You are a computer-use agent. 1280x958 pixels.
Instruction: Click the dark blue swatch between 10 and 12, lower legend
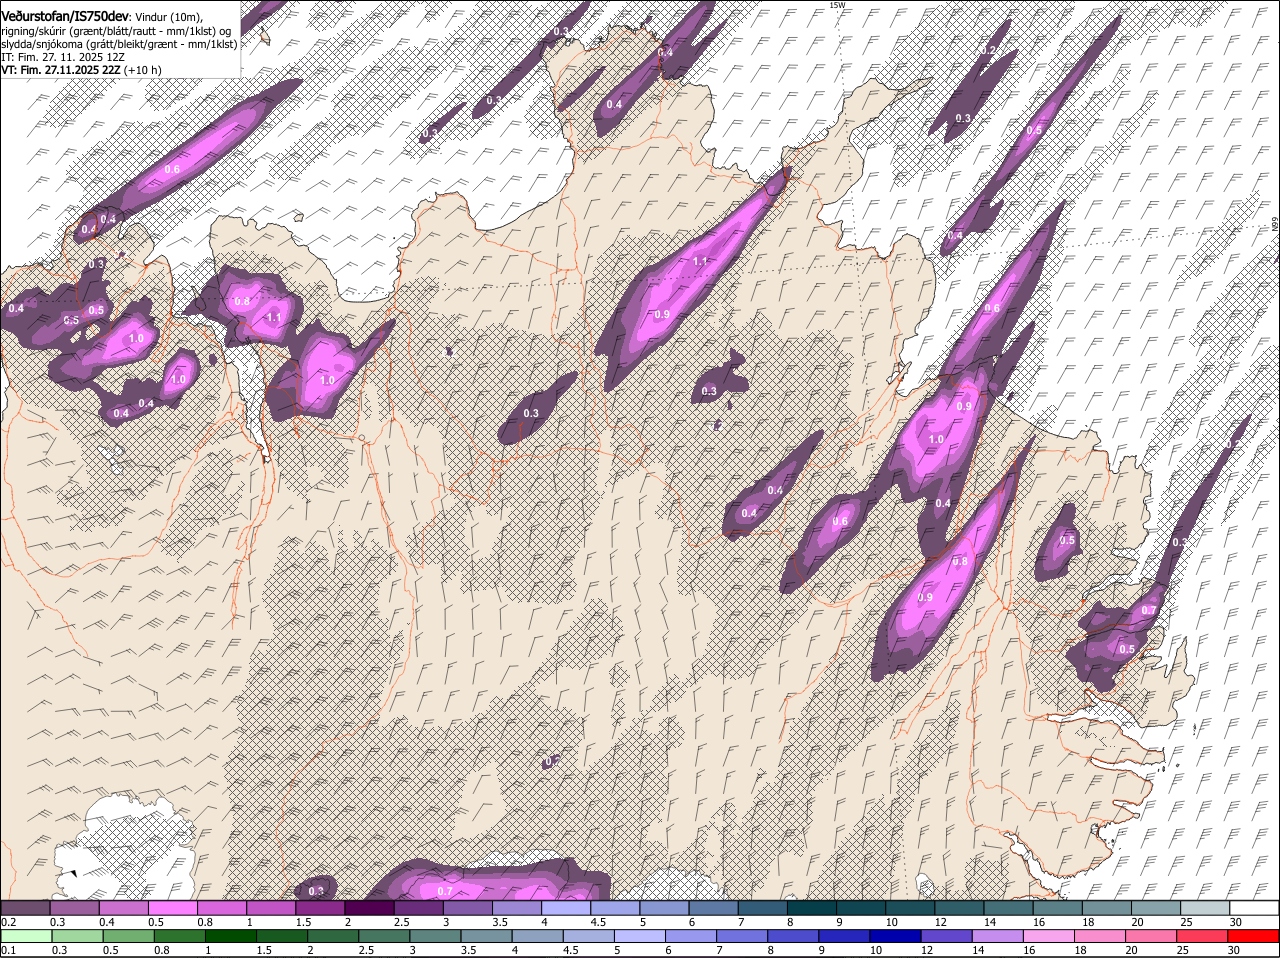(897, 937)
